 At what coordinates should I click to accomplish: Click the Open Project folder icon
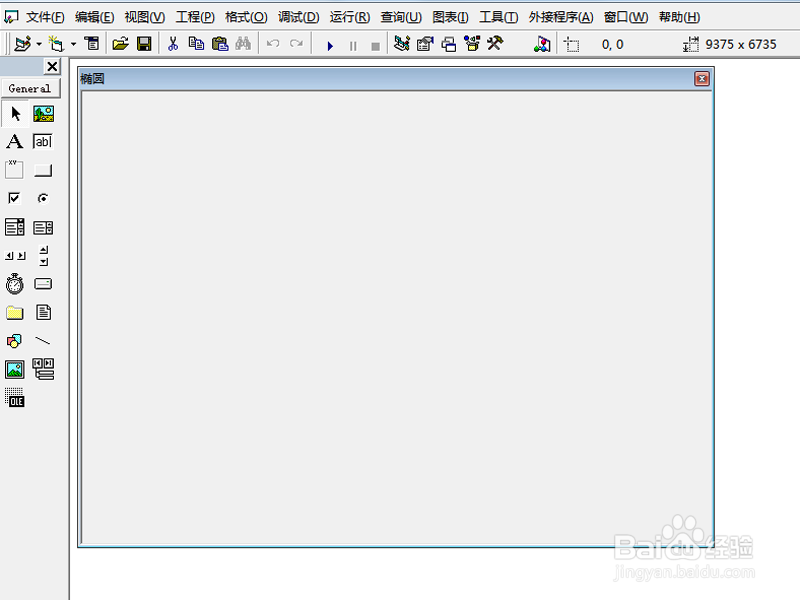(x=120, y=44)
